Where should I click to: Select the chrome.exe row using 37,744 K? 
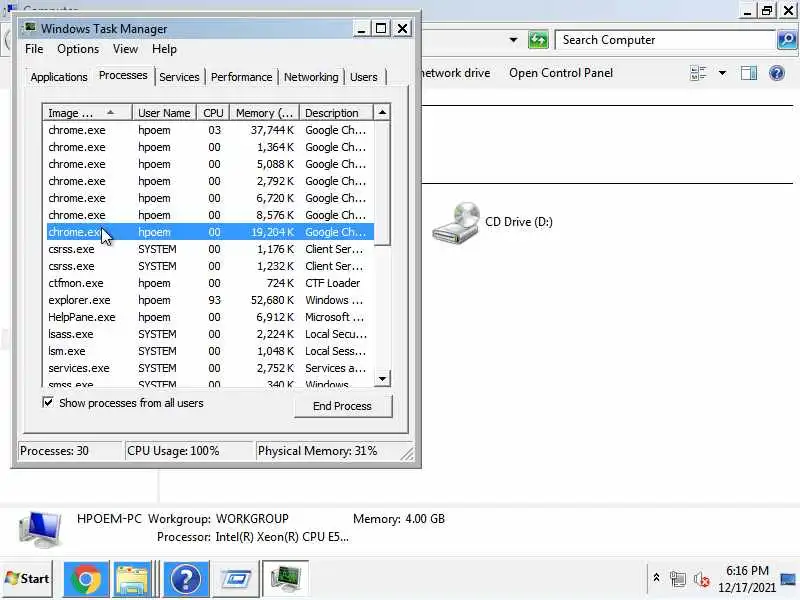[210, 130]
